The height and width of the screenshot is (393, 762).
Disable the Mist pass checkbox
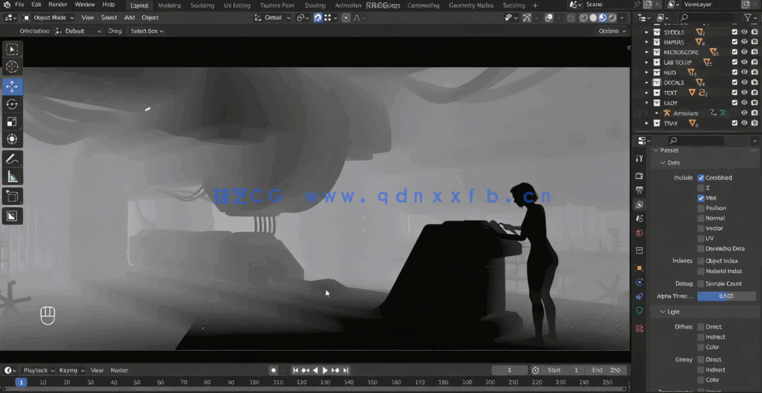coord(701,198)
